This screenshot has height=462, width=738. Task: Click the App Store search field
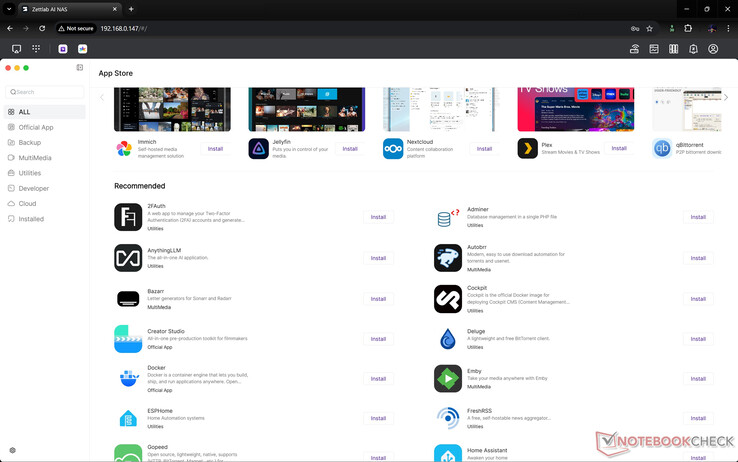tap(46, 92)
